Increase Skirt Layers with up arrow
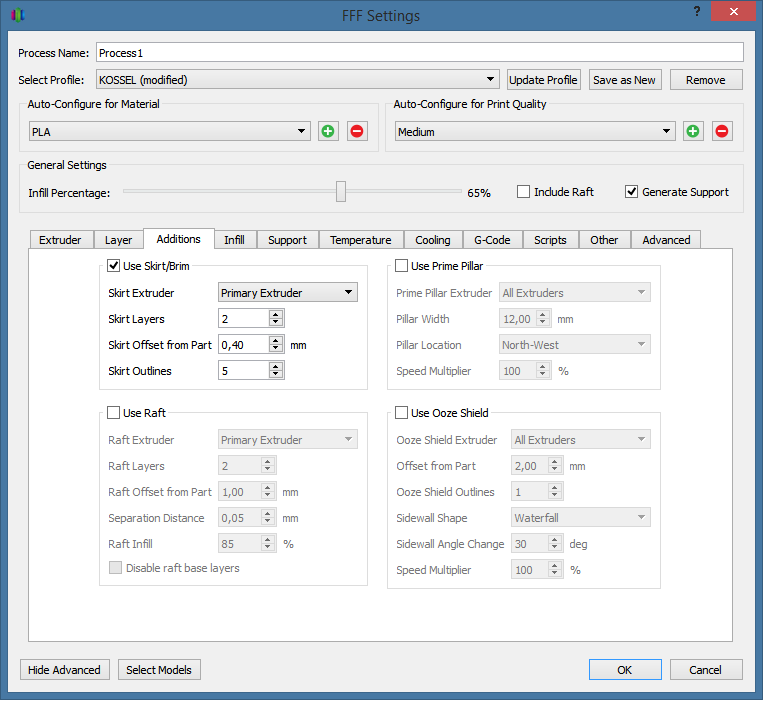This screenshot has height=706, width=768. pos(276,314)
